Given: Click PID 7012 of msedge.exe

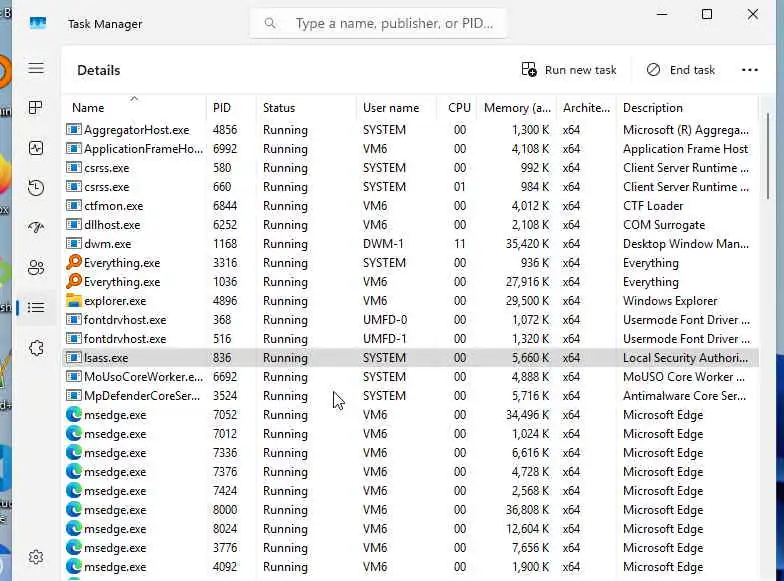Looking at the screenshot, I should click(225, 434).
